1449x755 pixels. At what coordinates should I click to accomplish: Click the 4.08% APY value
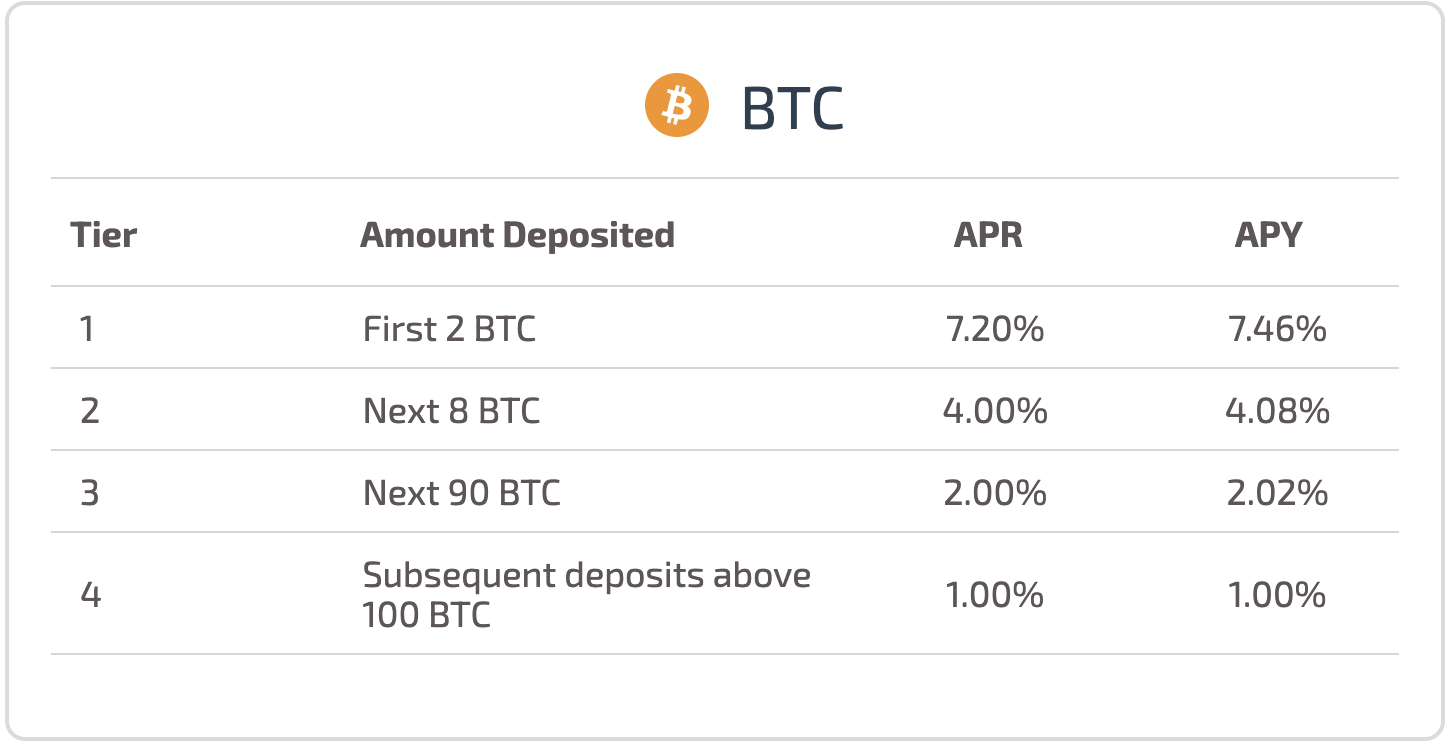click(x=1277, y=411)
